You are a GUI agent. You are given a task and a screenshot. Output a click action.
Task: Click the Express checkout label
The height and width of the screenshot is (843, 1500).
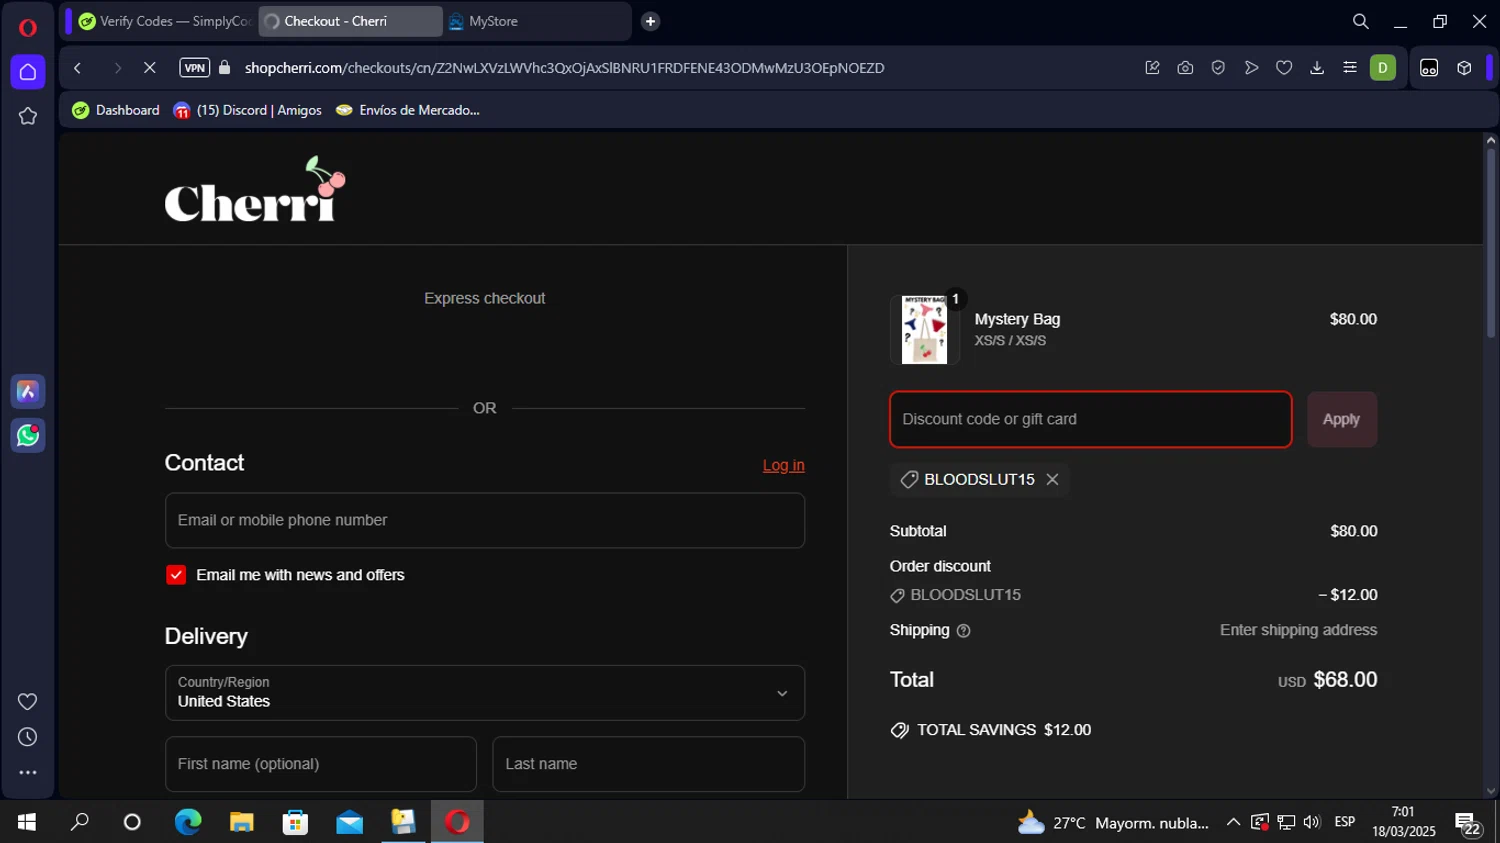485,298
